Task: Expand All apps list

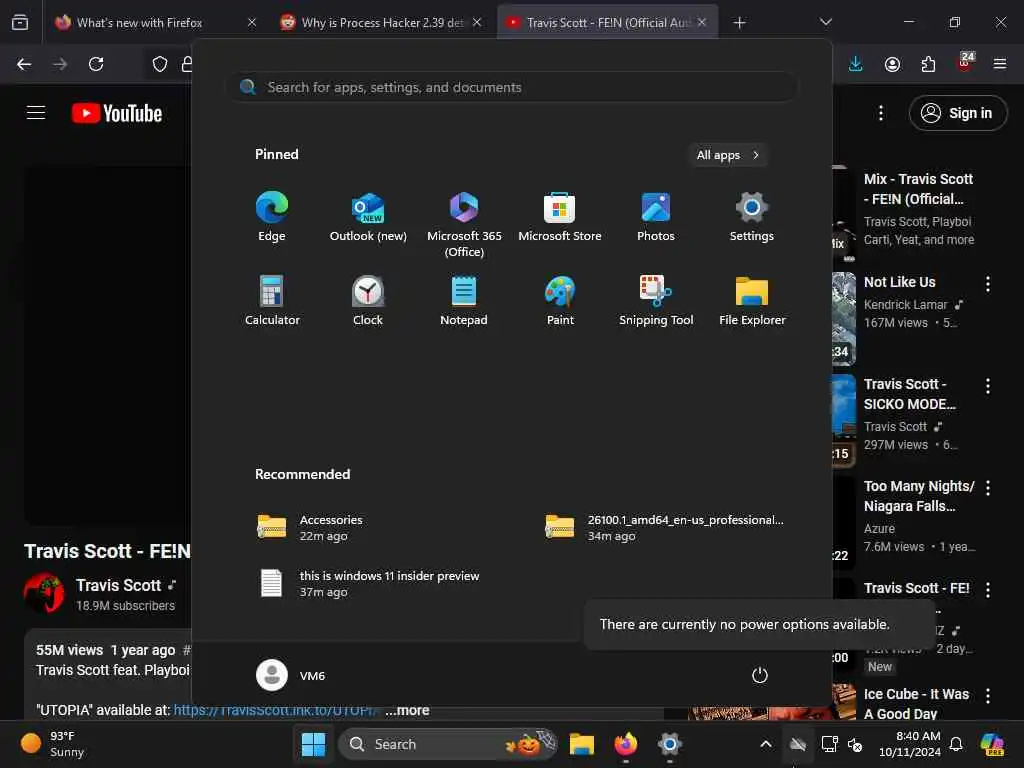Action: [x=728, y=155]
